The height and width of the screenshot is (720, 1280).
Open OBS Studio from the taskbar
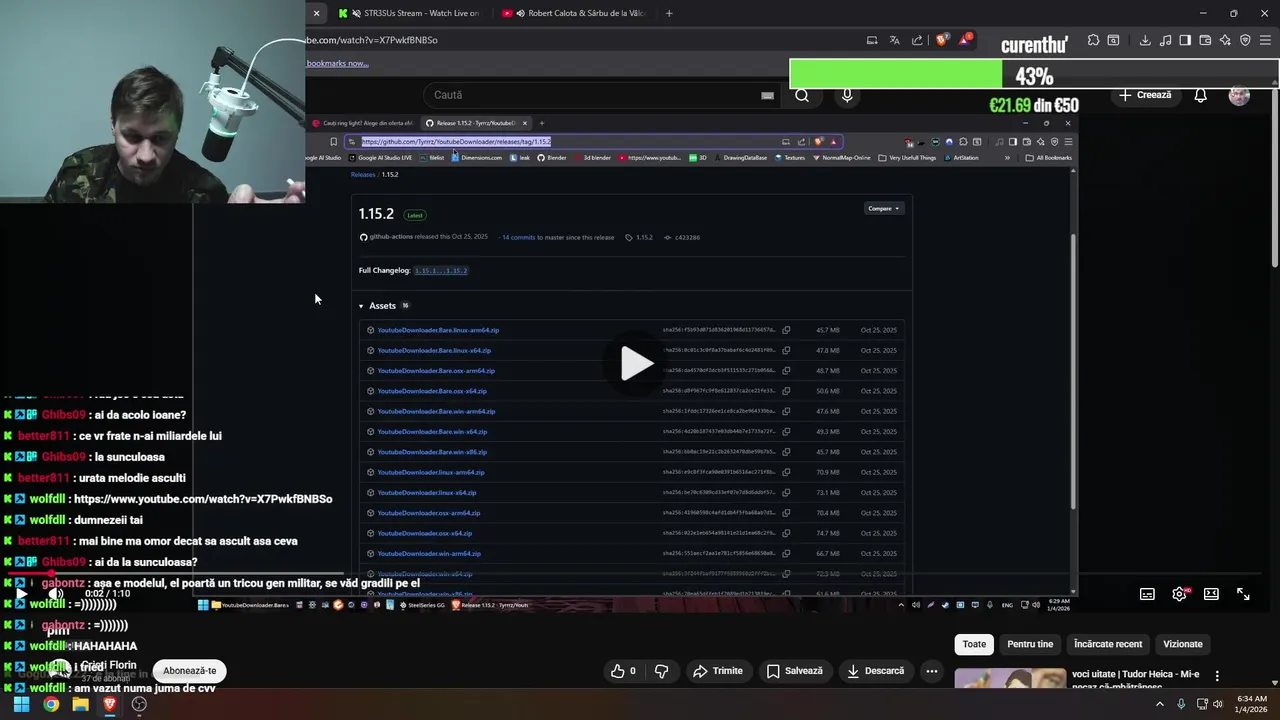pos(139,704)
